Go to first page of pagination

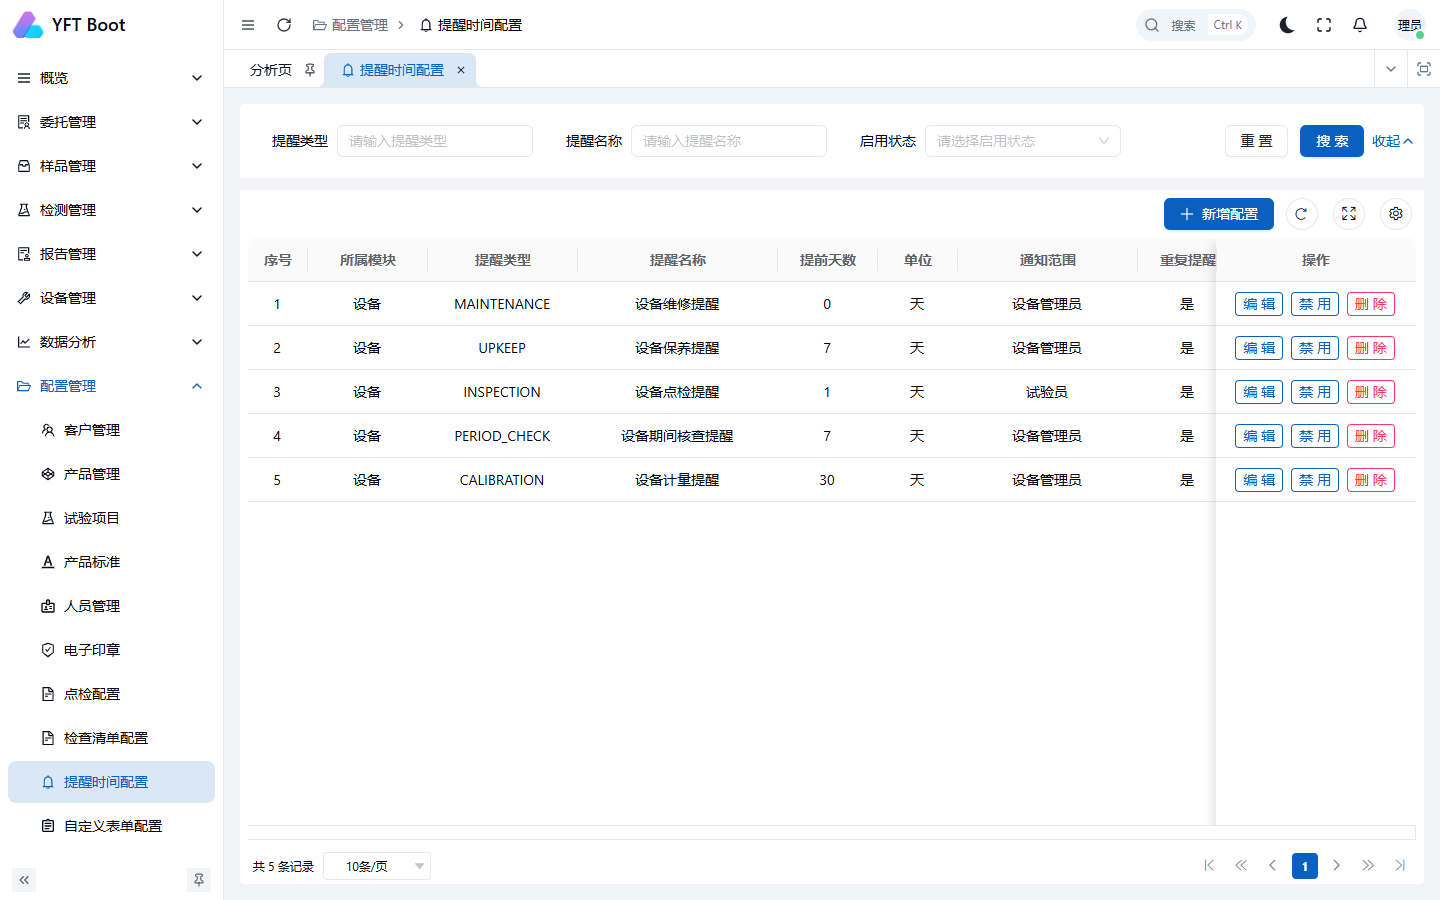1209,866
